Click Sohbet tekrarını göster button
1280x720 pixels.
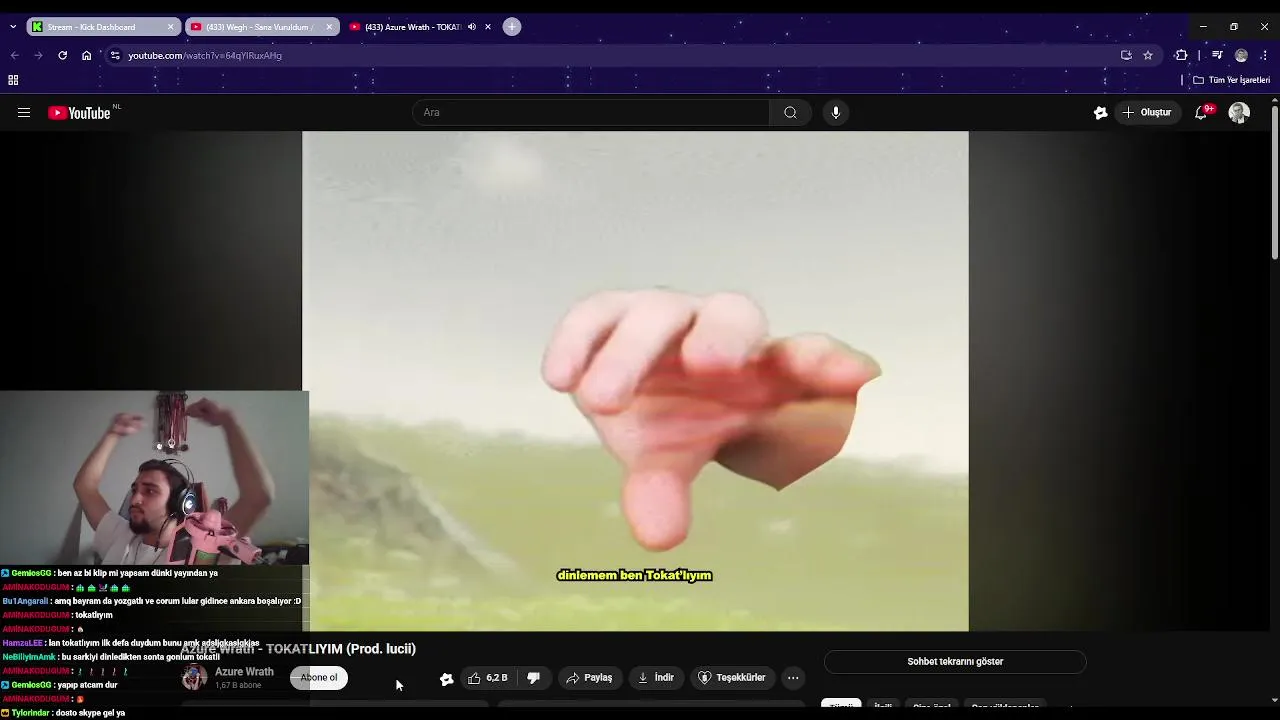(955, 662)
